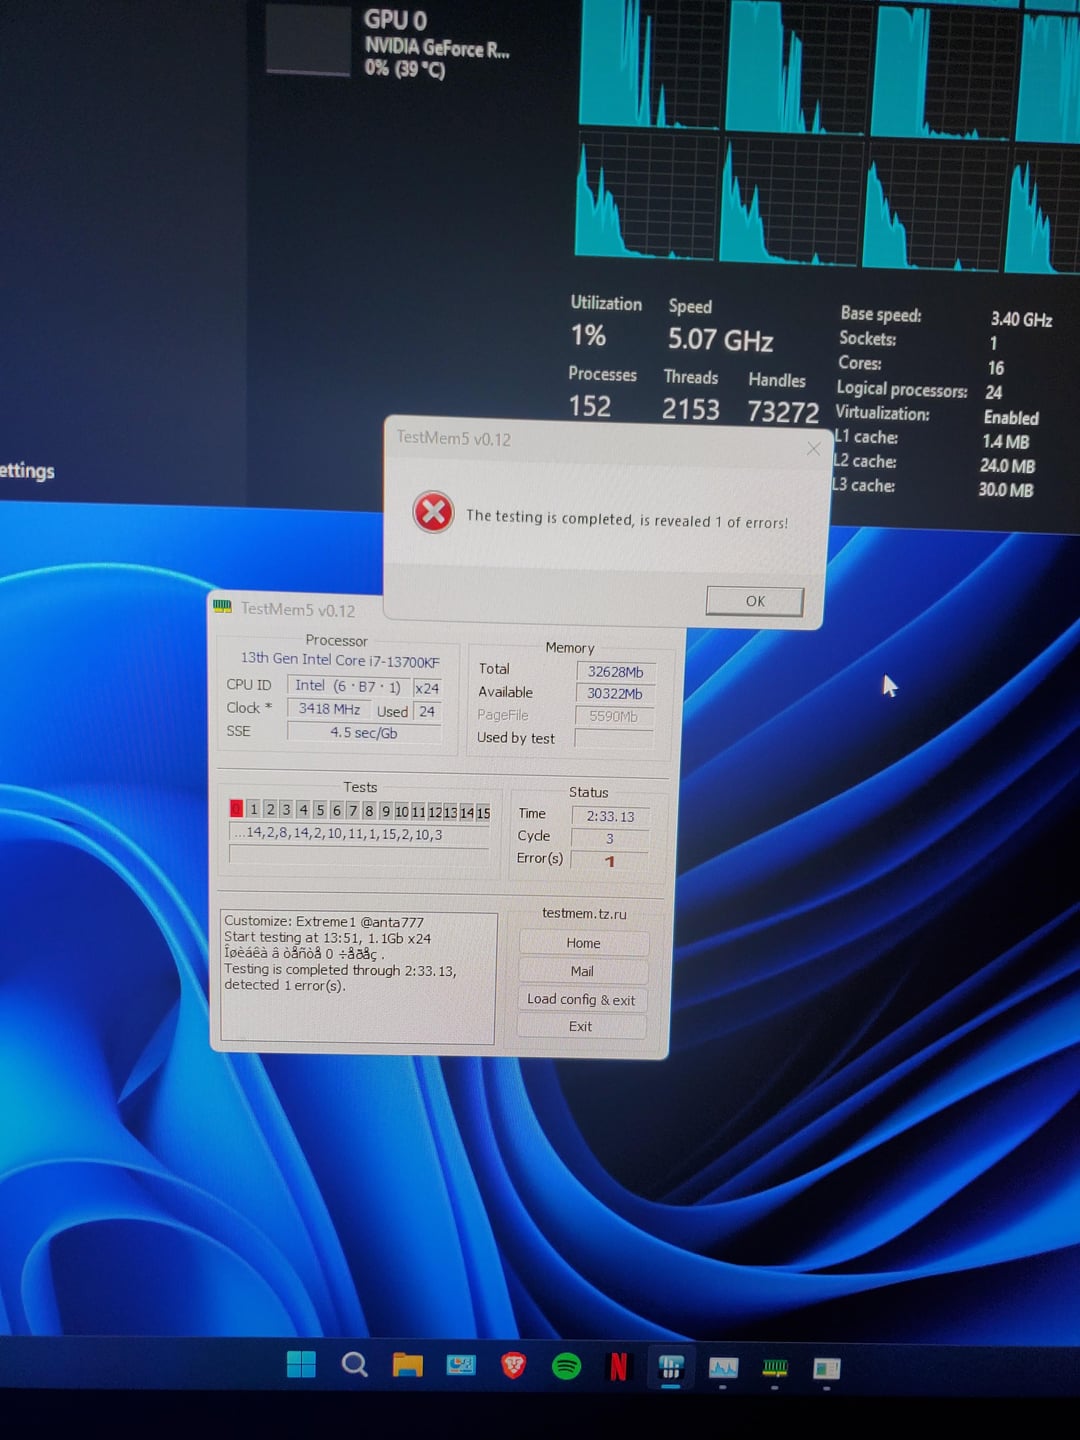Click SSE value 4.5 sec/Gb
Image resolution: width=1080 pixels, height=1440 pixels.
point(364,732)
